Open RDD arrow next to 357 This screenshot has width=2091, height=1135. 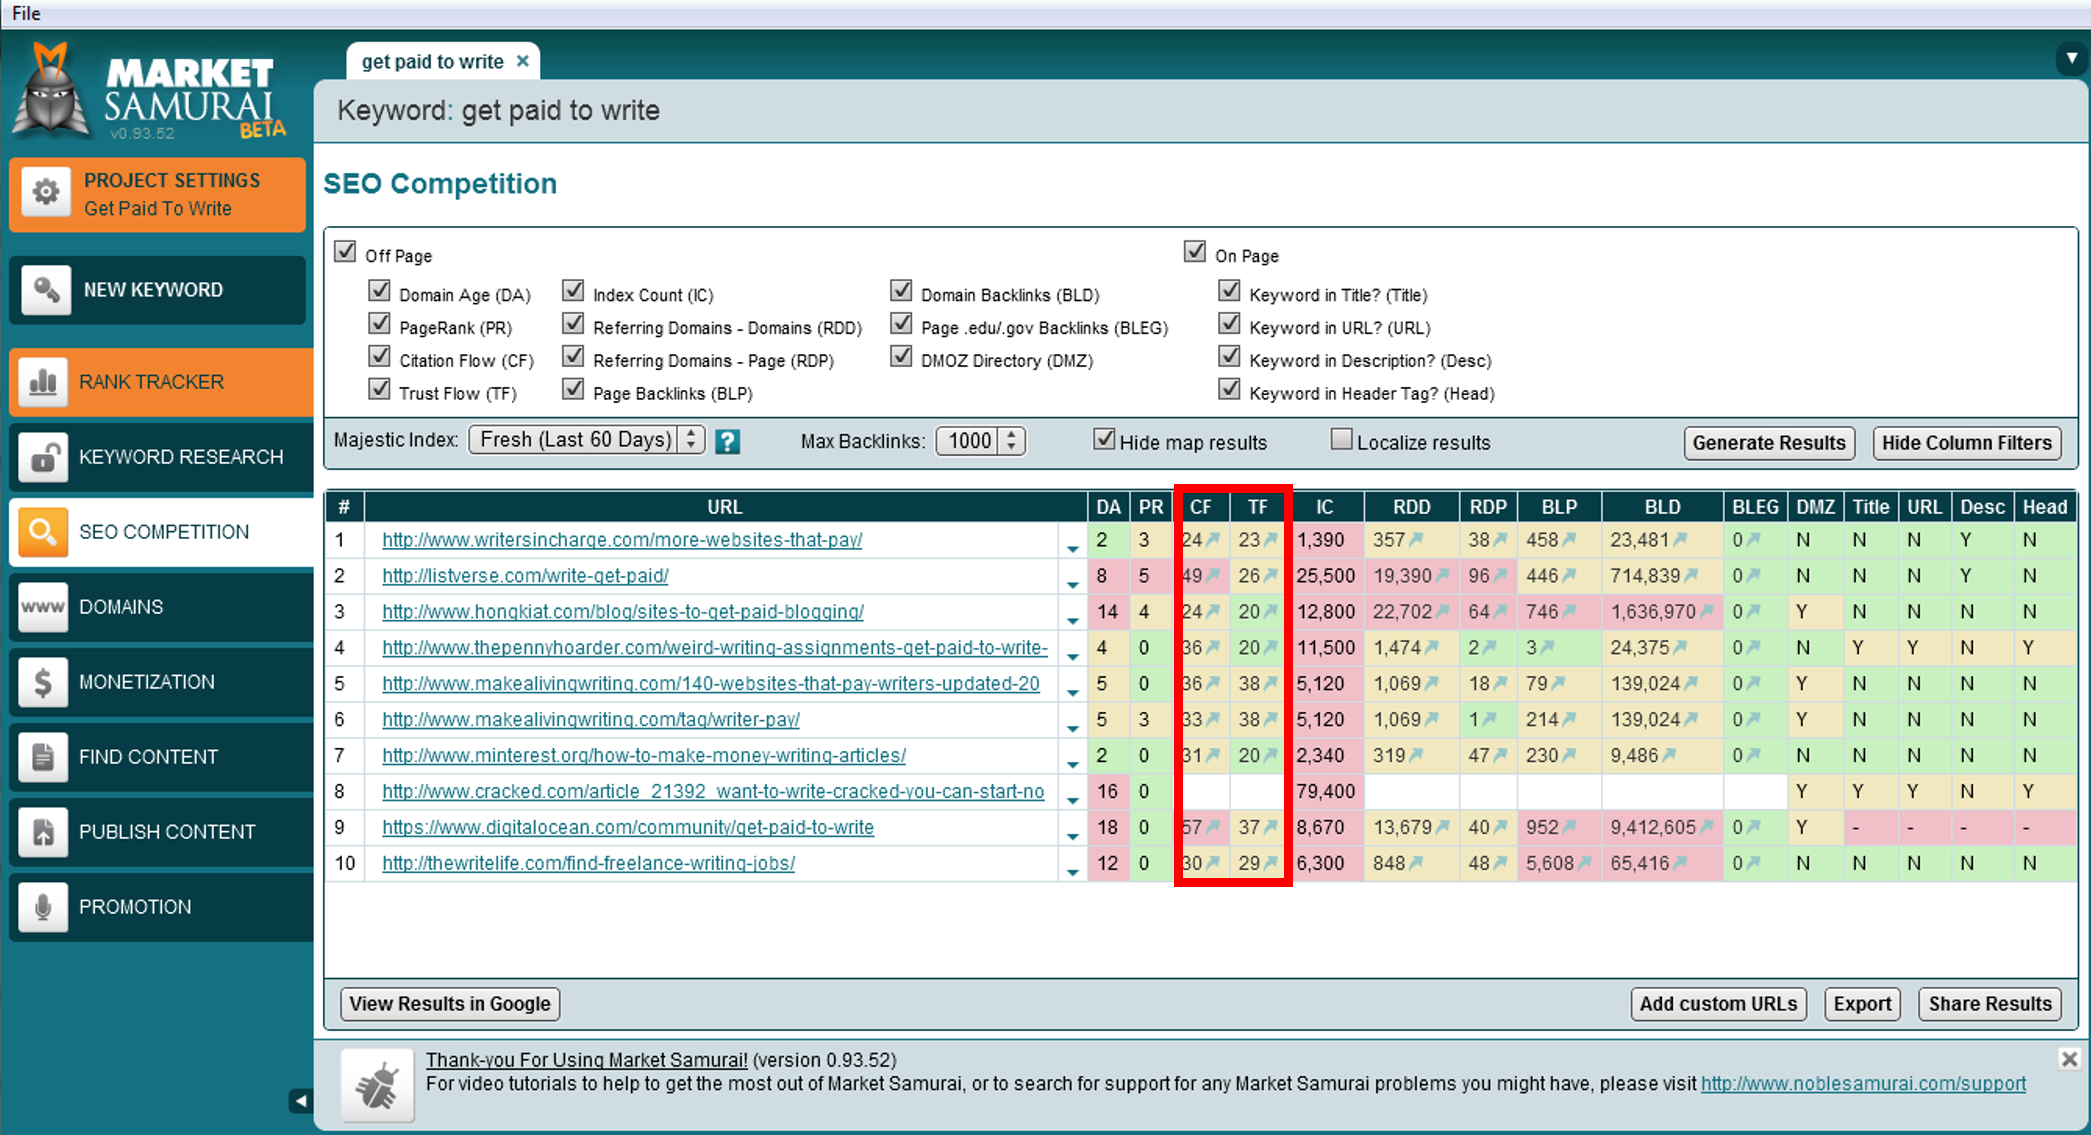pyautogui.click(x=1415, y=540)
